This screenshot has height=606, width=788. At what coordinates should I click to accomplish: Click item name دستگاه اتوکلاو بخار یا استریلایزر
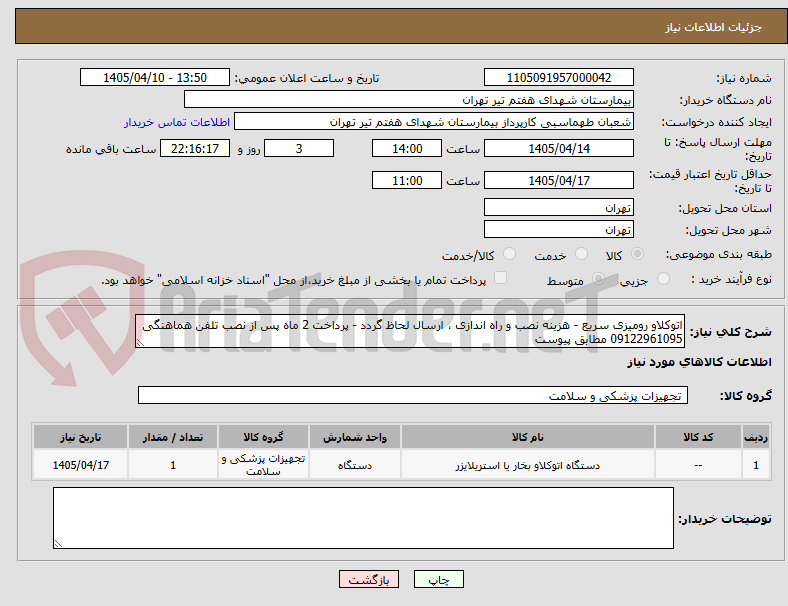pos(528,465)
